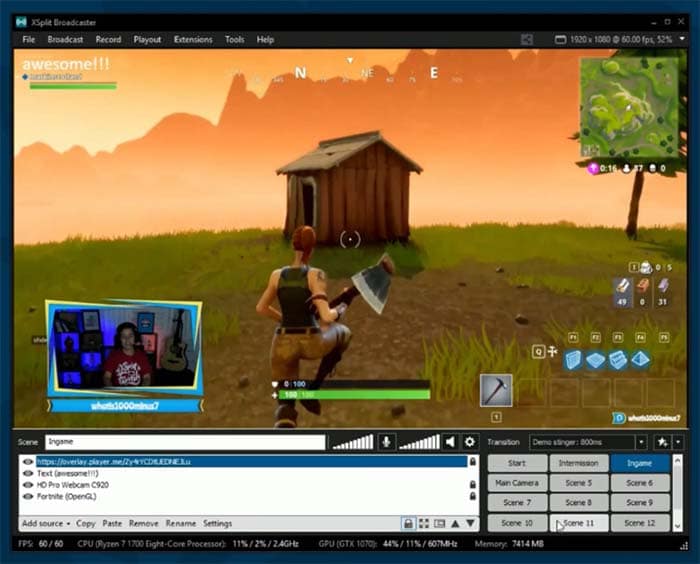700x564 pixels.
Task: Click the FPS 60 / 60 status entry
Action: click(41, 544)
